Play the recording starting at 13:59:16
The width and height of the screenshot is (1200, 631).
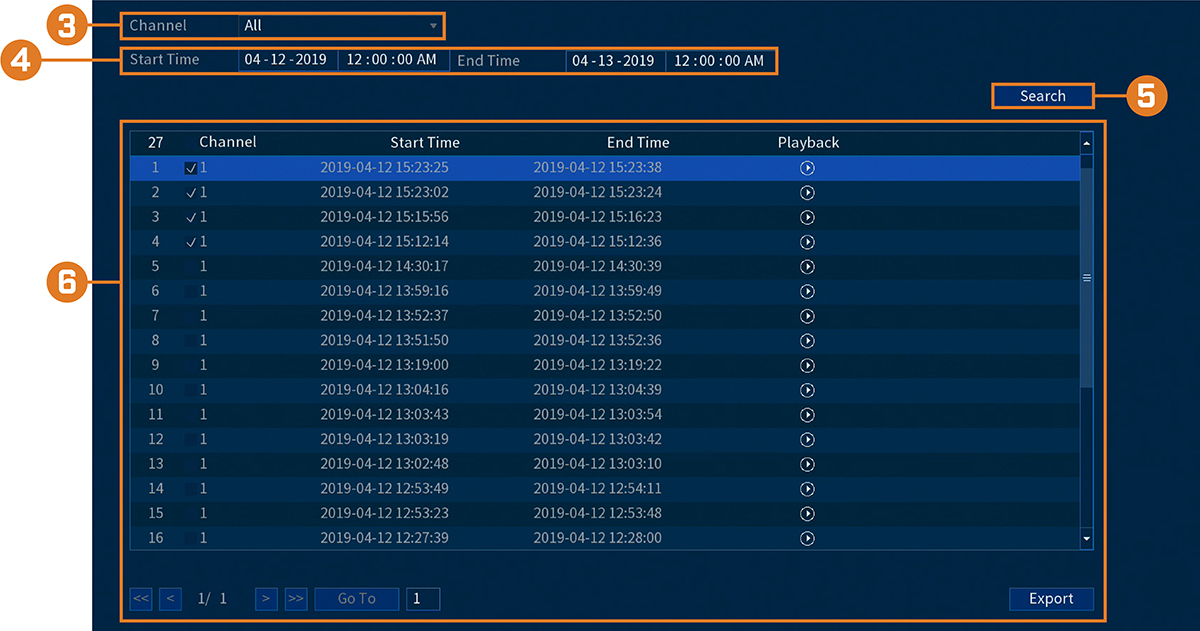click(x=807, y=291)
